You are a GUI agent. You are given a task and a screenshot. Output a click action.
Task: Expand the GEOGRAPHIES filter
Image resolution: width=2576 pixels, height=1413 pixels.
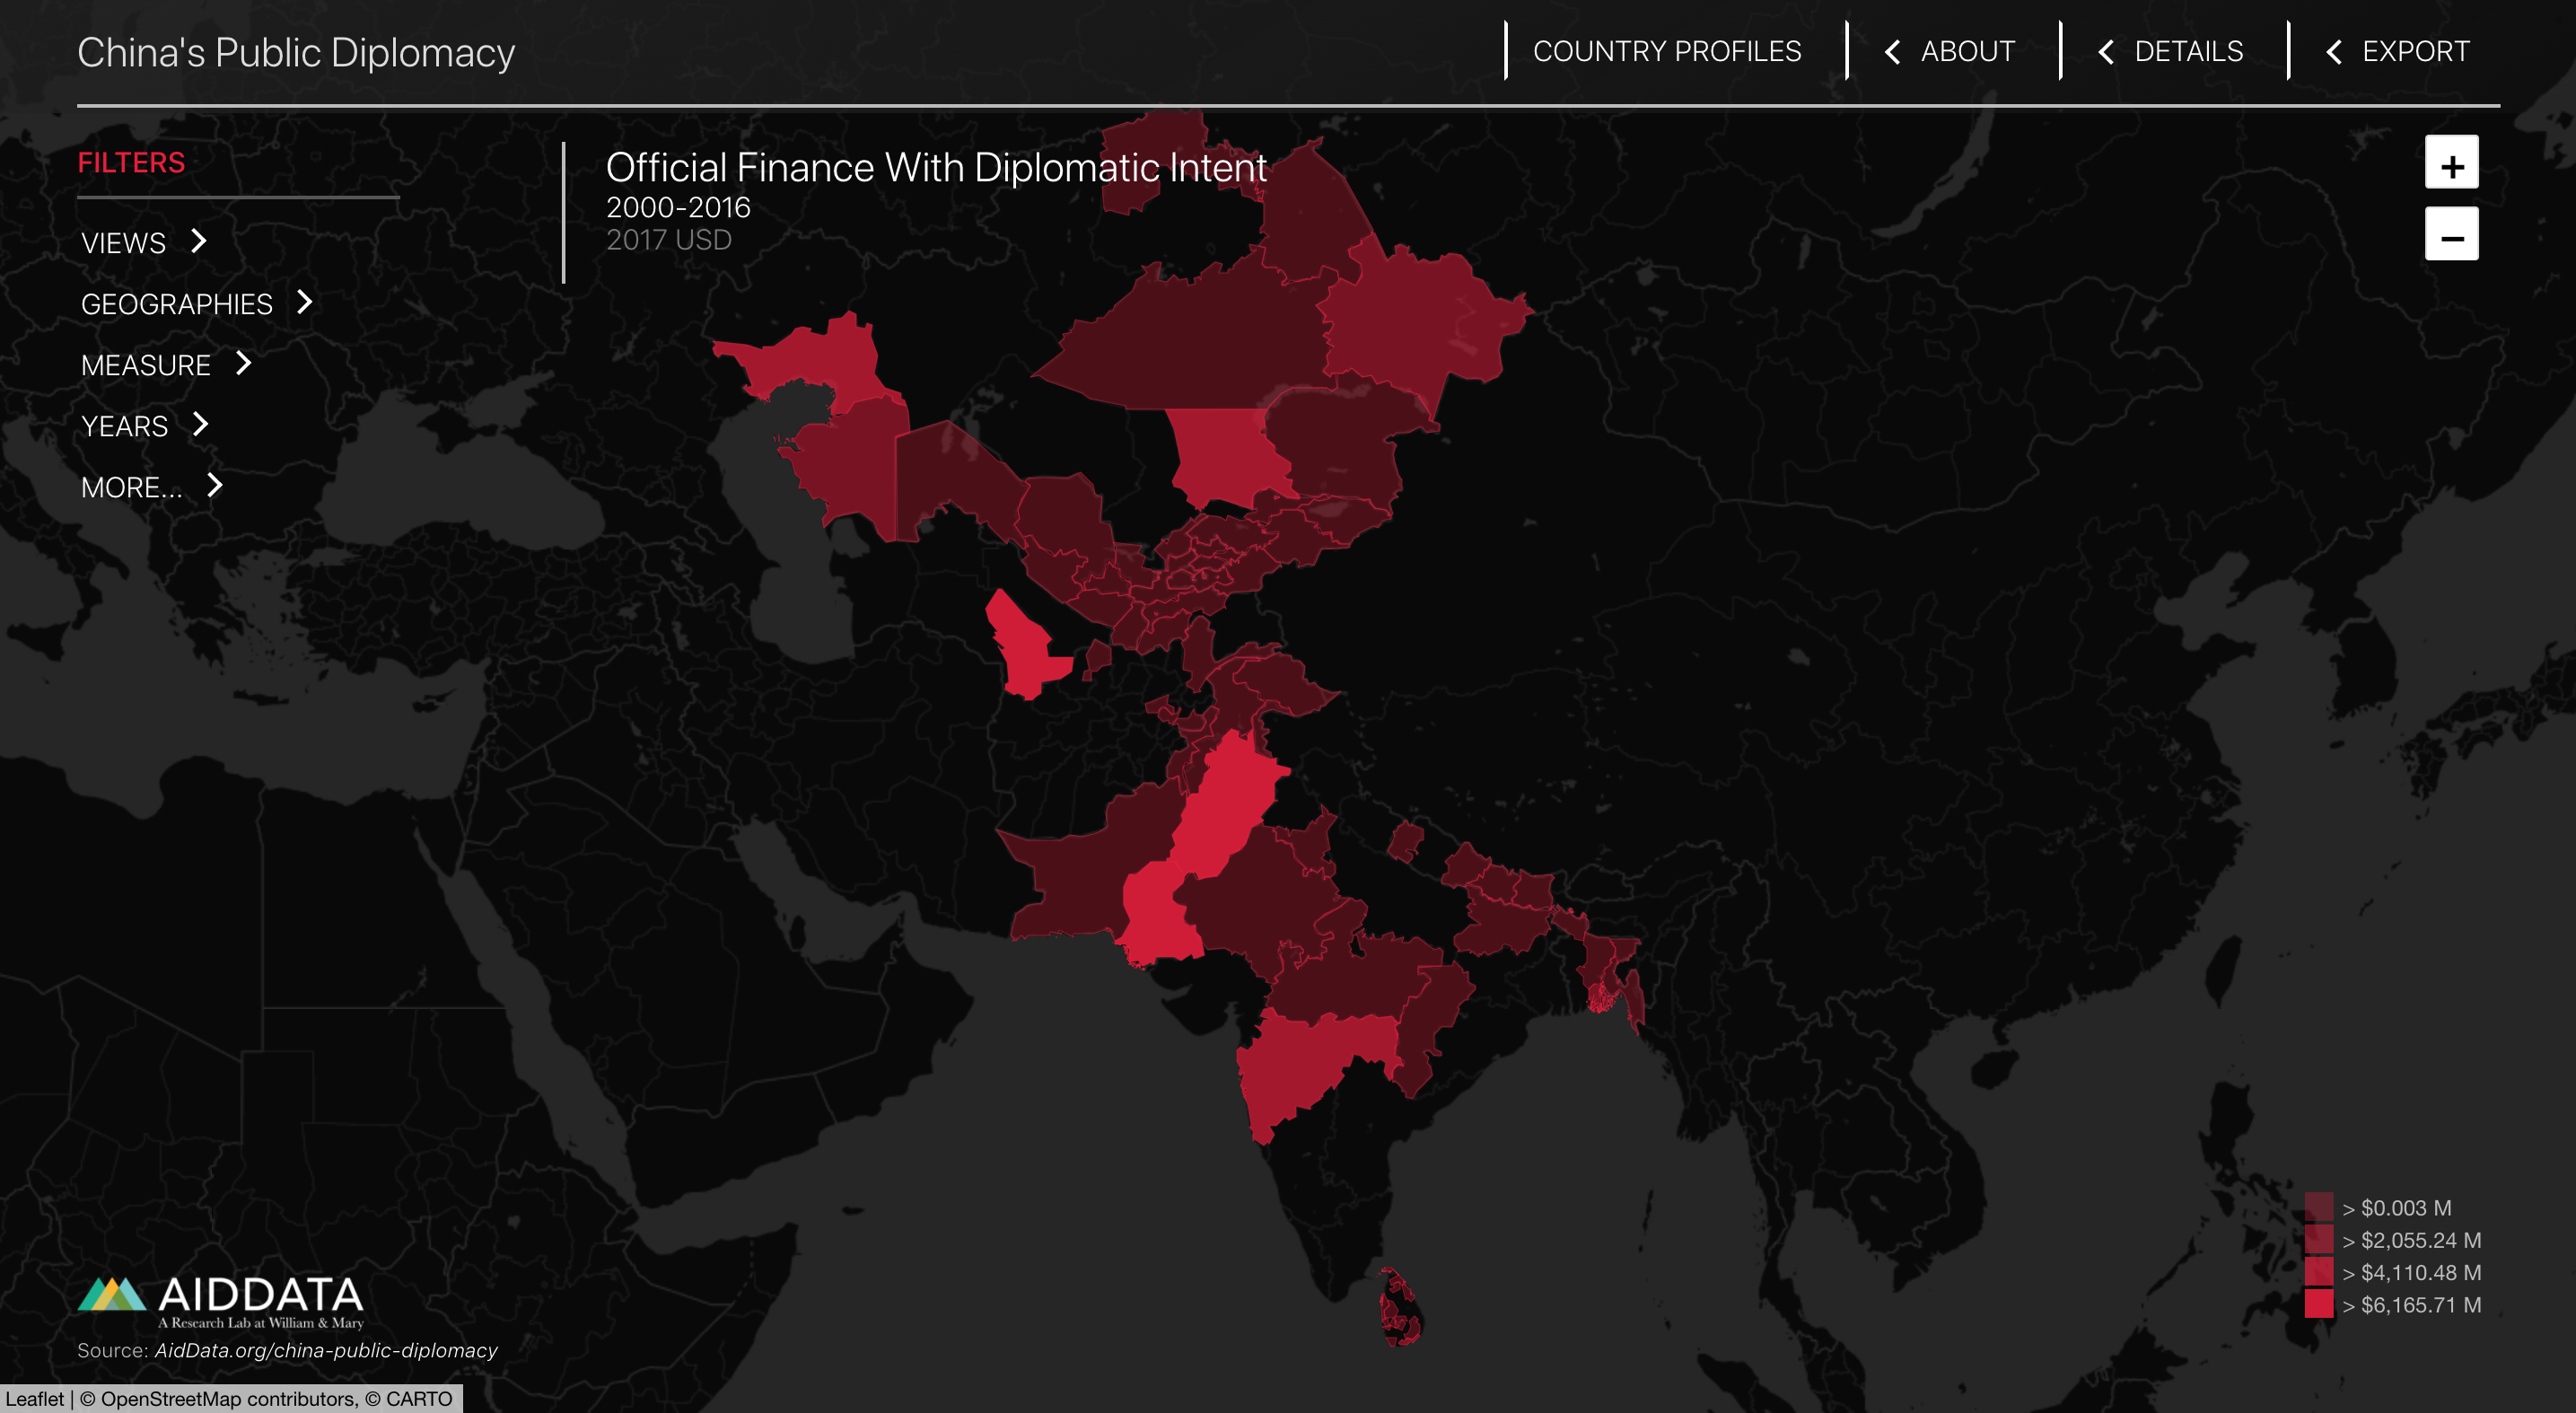(x=177, y=304)
